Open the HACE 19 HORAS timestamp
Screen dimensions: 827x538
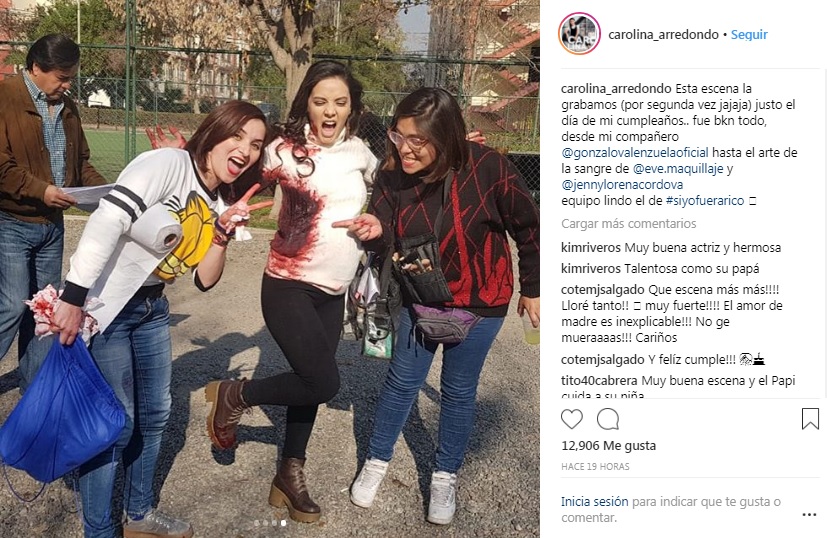click(x=595, y=466)
